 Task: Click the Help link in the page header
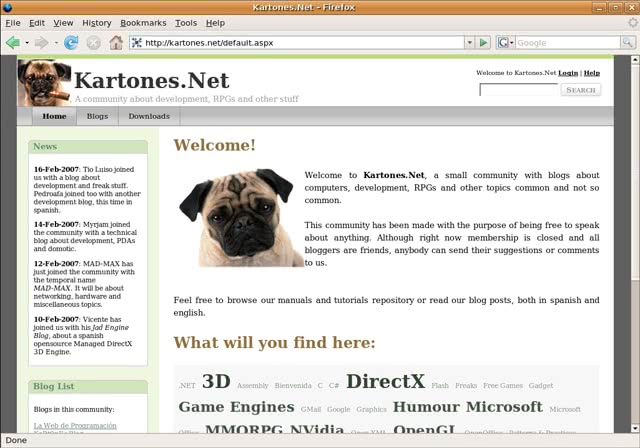[x=591, y=73]
